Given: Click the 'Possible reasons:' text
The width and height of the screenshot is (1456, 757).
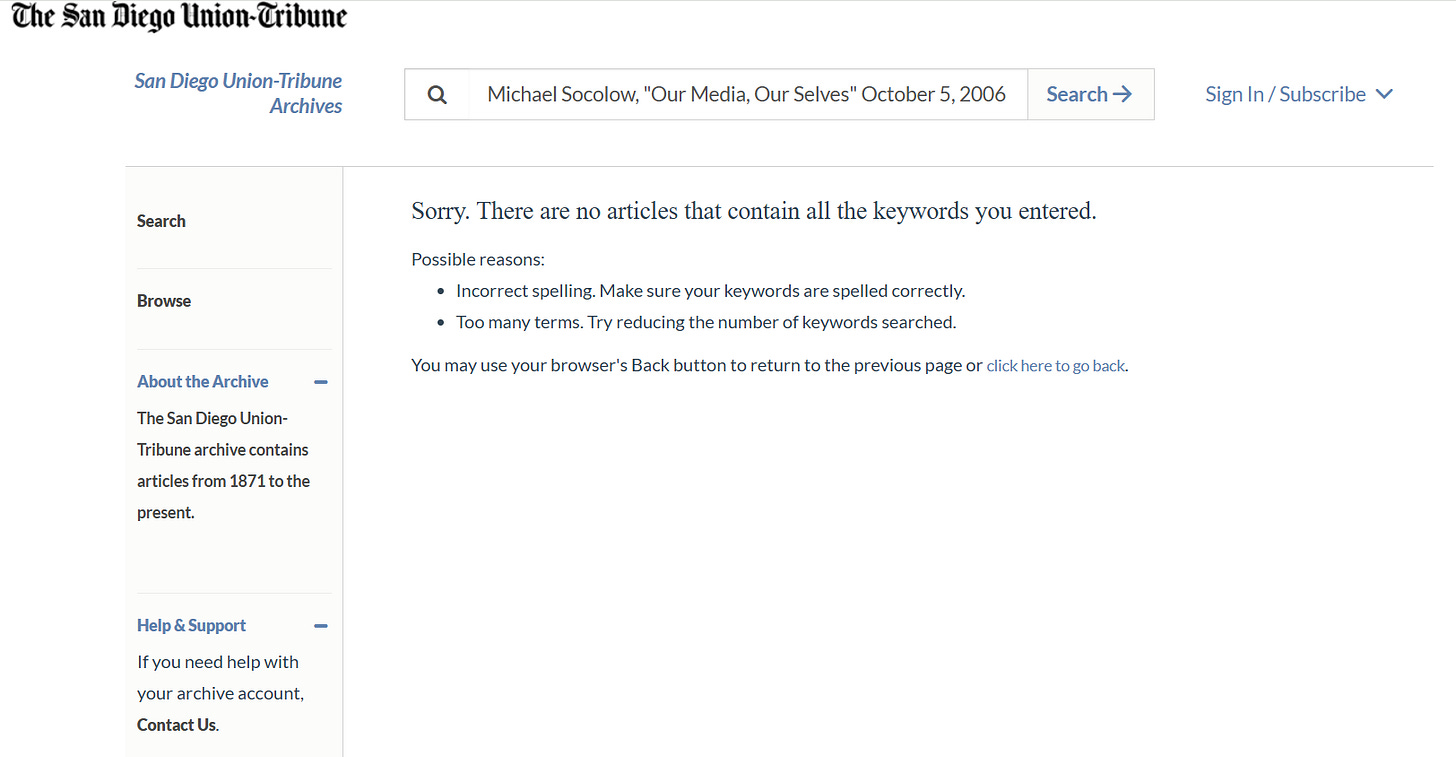Looking at the screenshot, I should click(x=478, y=260).
